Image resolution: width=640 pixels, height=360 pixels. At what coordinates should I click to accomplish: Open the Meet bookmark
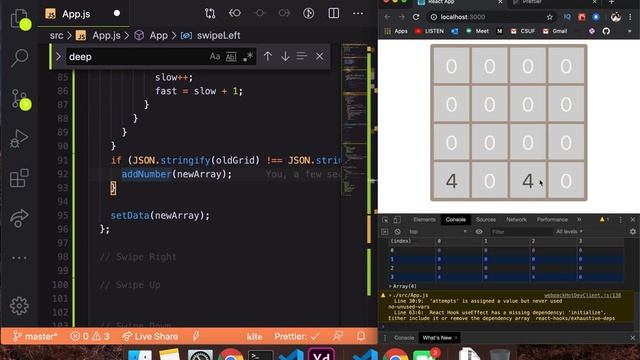pyautogui.click(x=477, y=31)
